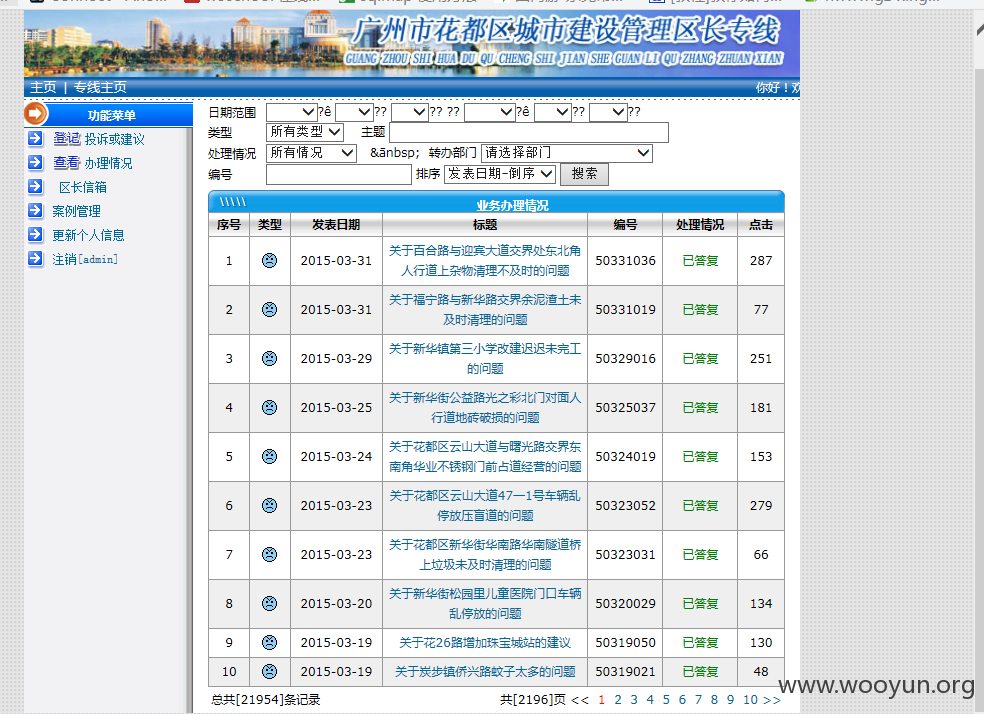
Task: Open the 所有类型 type dropdown
Action: click(x=305, y=132)
